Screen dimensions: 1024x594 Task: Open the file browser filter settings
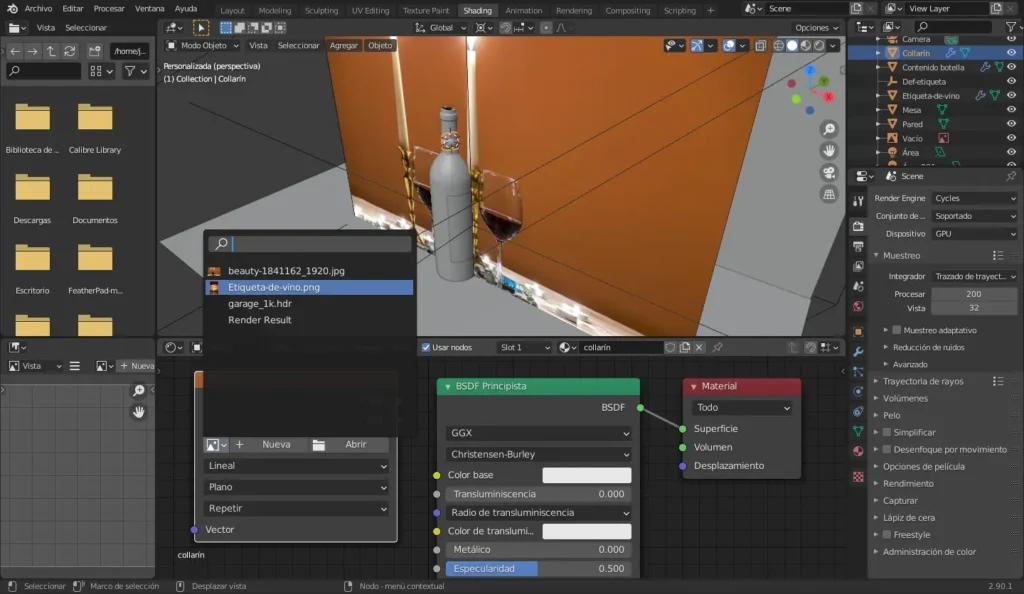pyautogui.click(x=136, y=71)
